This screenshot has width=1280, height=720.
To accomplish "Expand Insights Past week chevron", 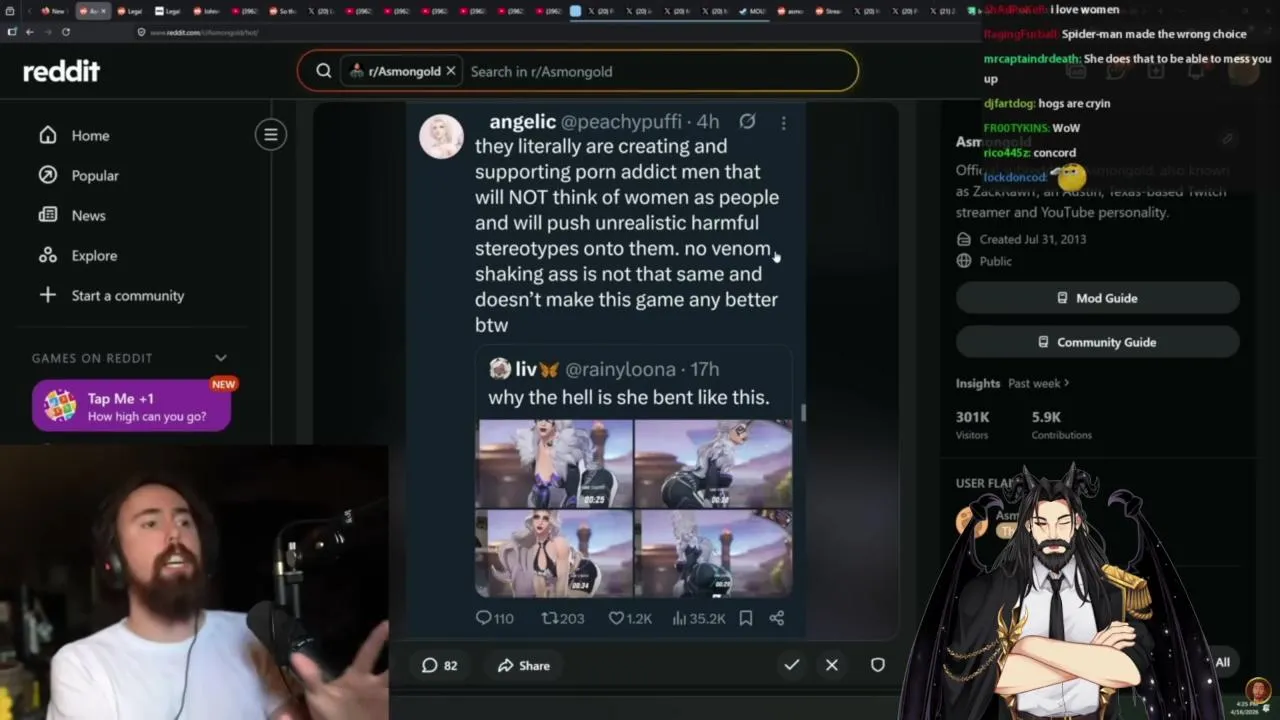I will point(1066,383).
